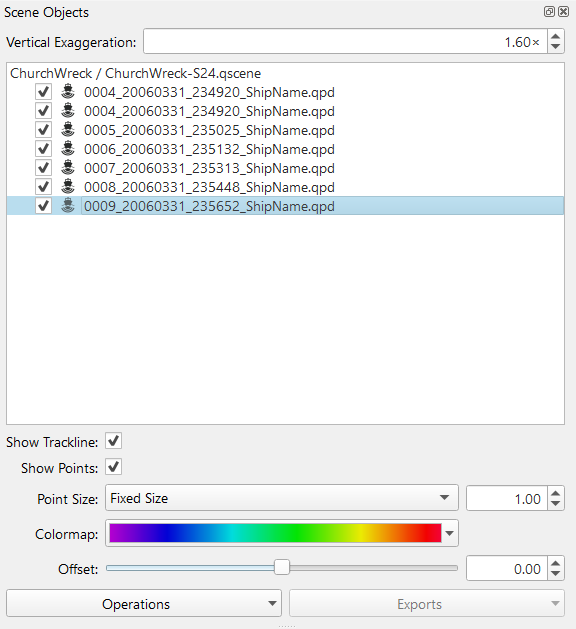Click the ship icon for 0008_20060331_235448_ShipName.qpd
The image size is (576, 629).
(68, 187)
